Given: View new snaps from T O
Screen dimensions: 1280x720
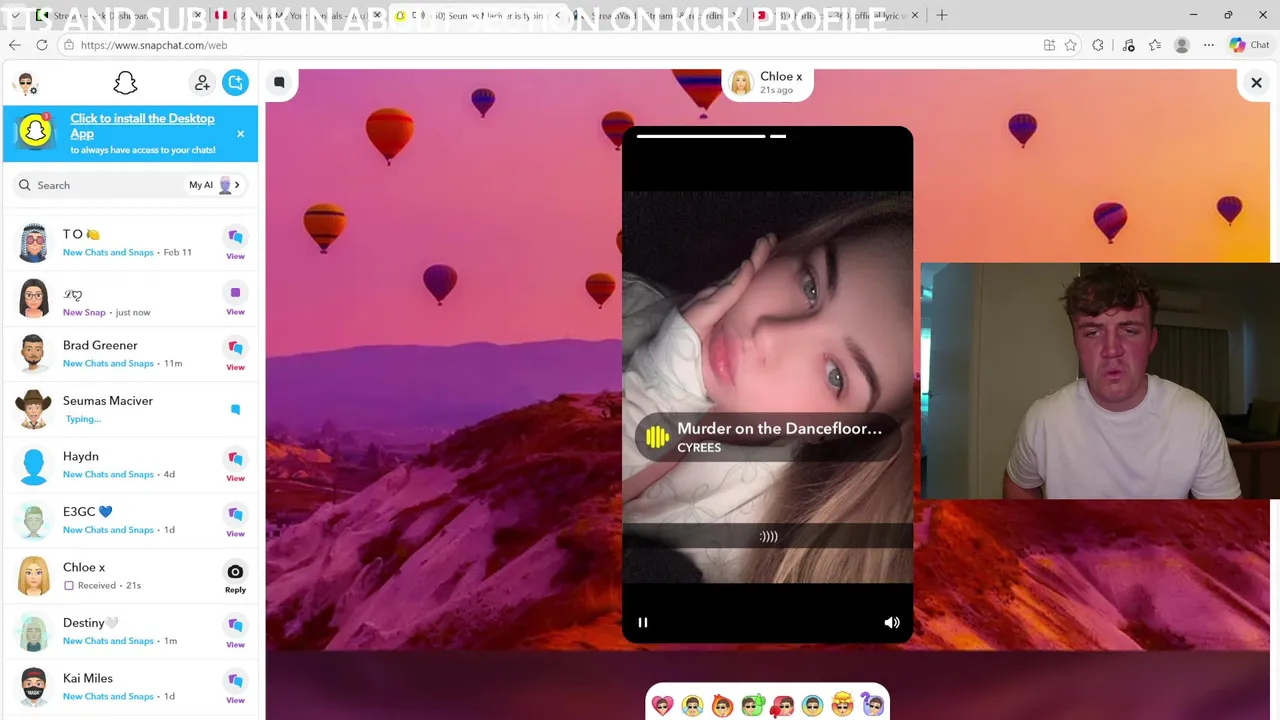Looking at the screenshot, I should [x=235, y=243].
